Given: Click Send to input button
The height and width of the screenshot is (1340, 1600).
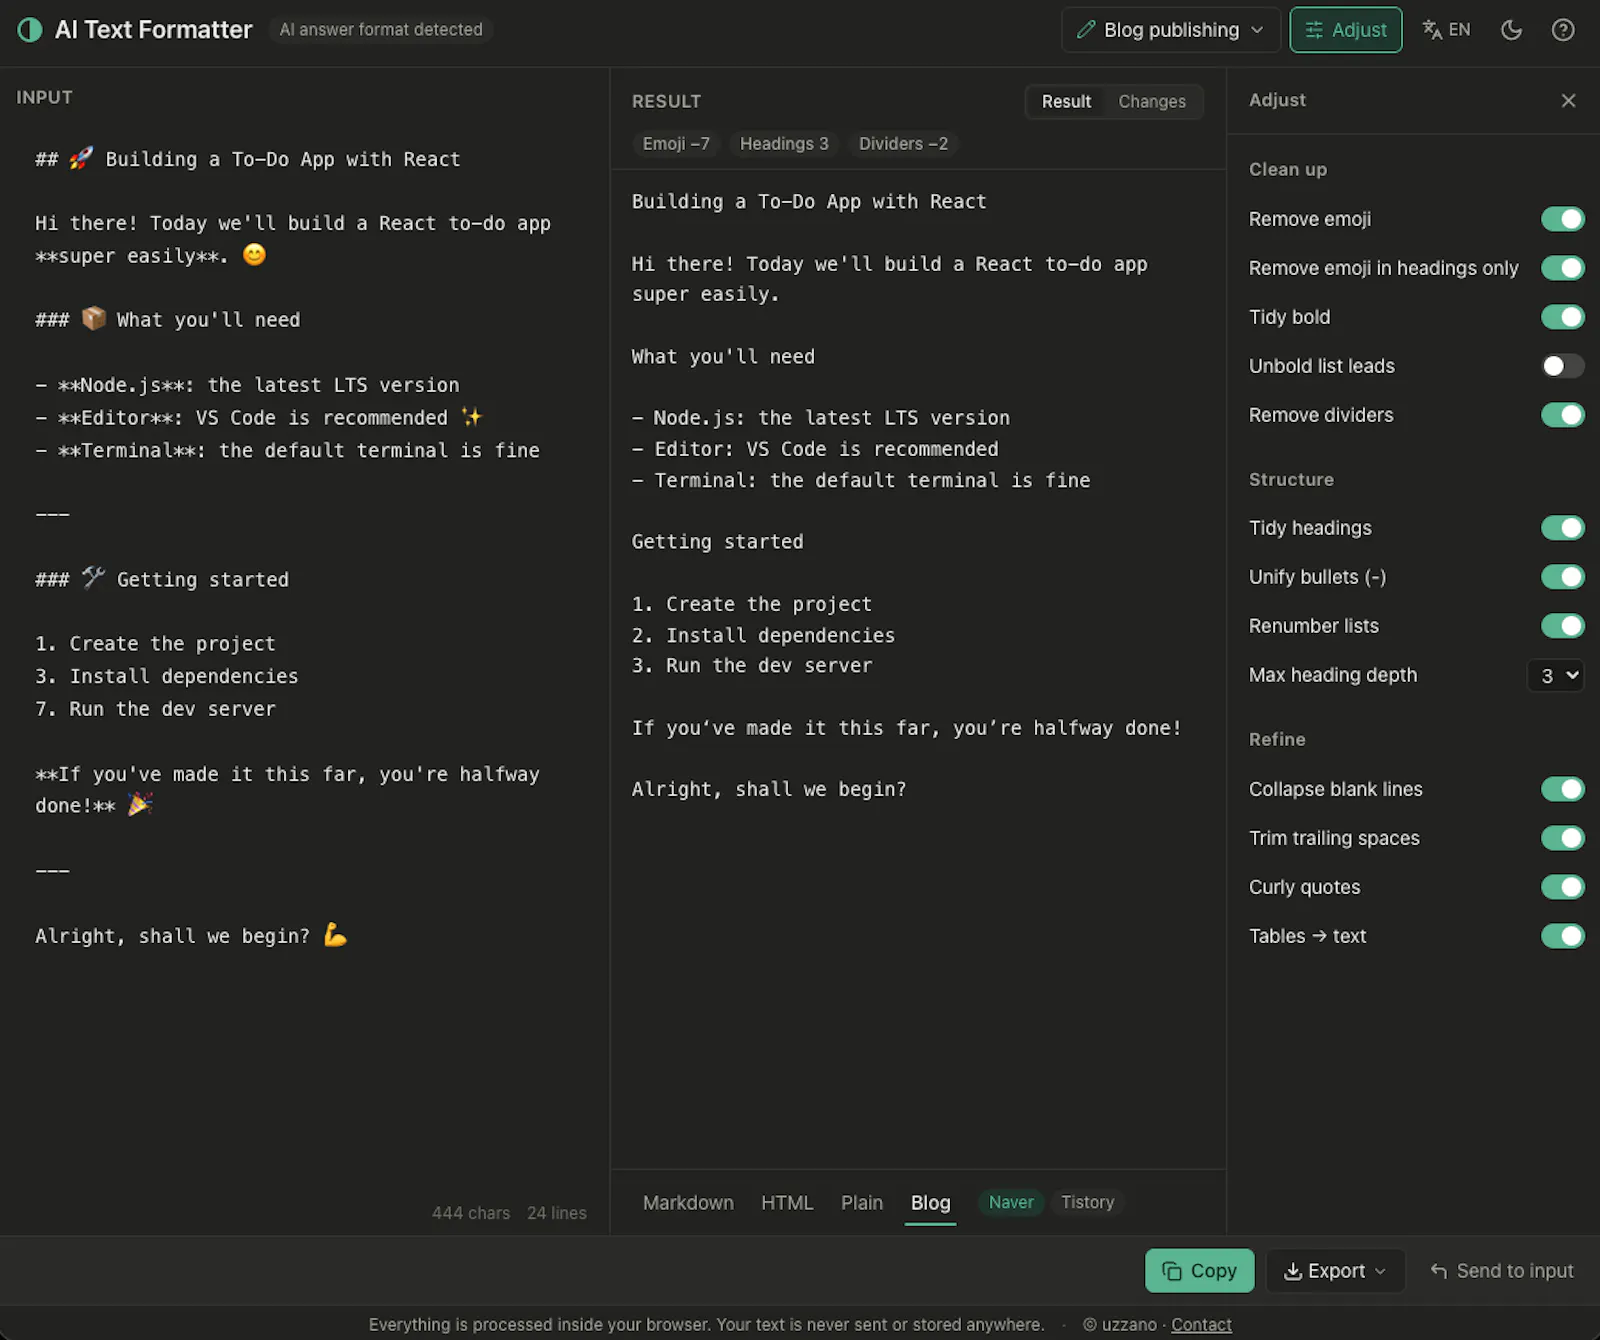Looking at the screenshot, I should 1501,1271.
